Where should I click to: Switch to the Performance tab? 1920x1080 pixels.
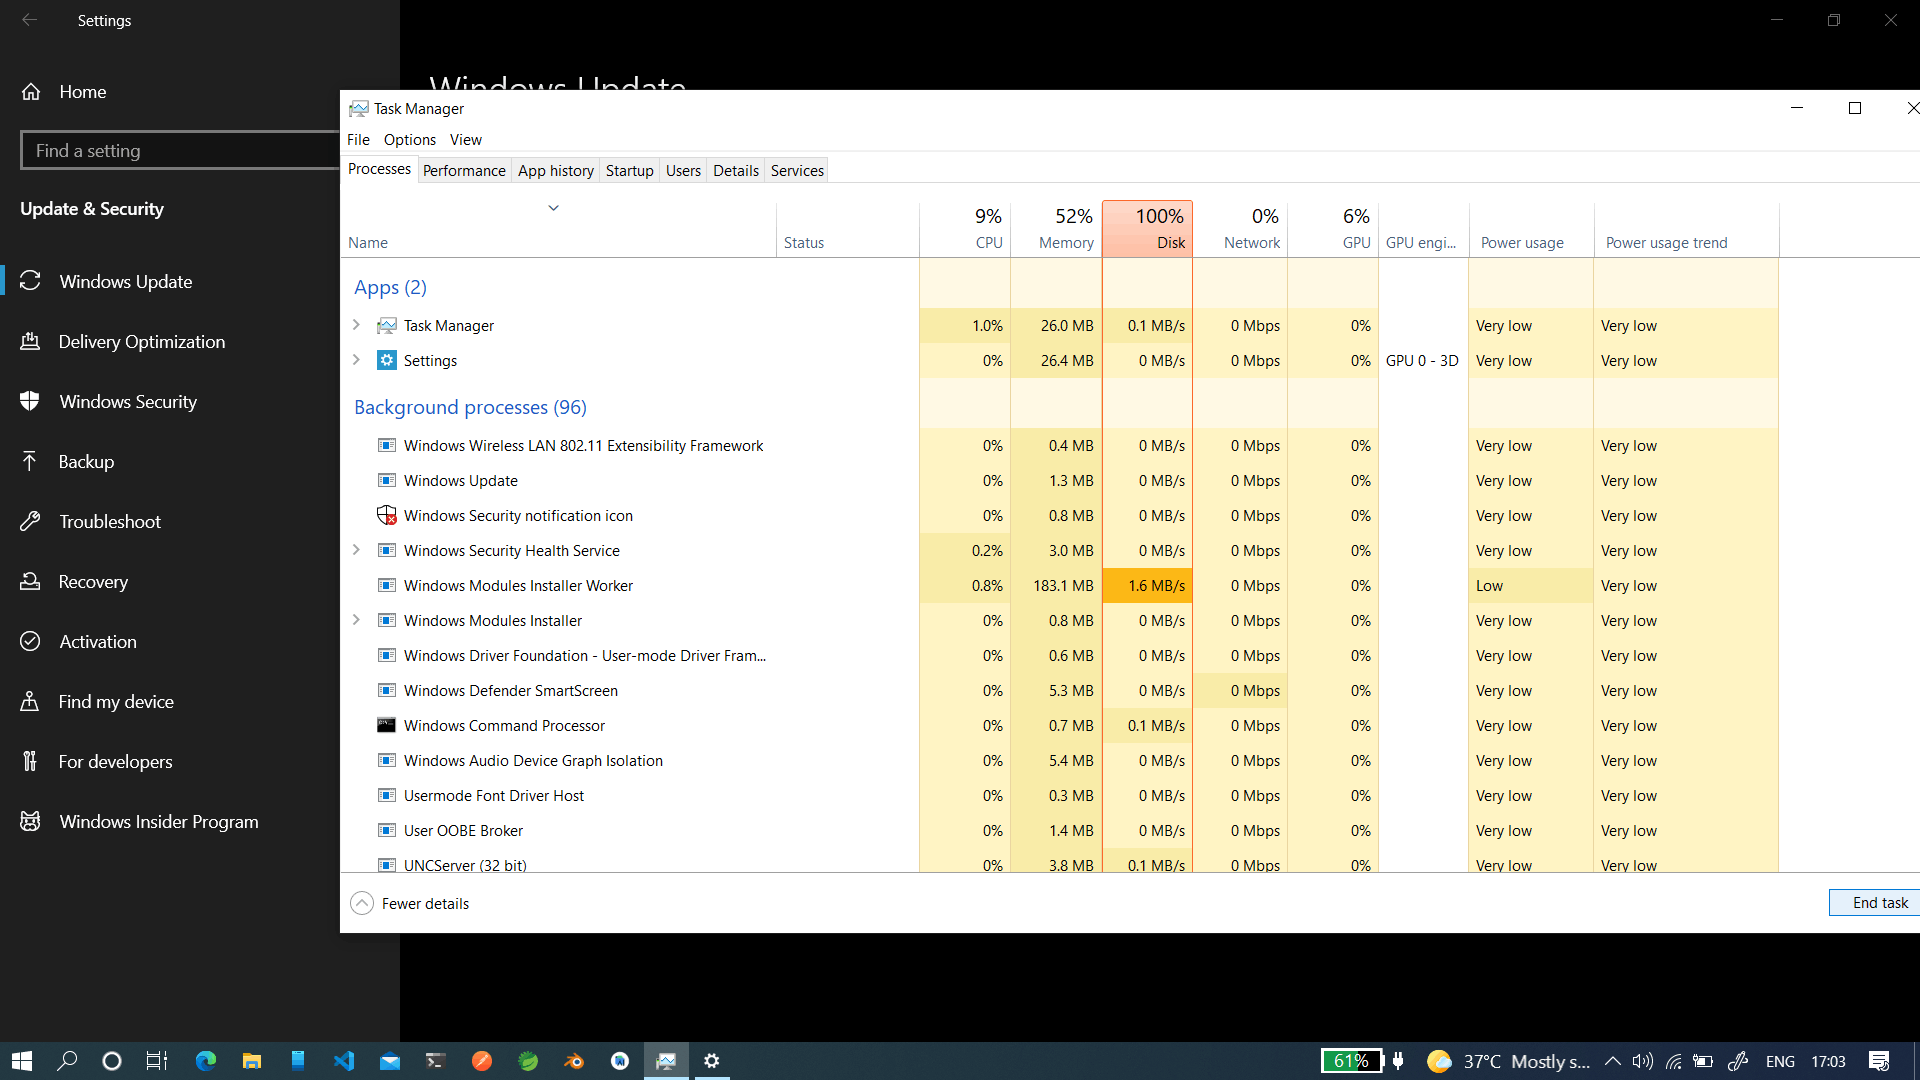[x=464, y=171]
